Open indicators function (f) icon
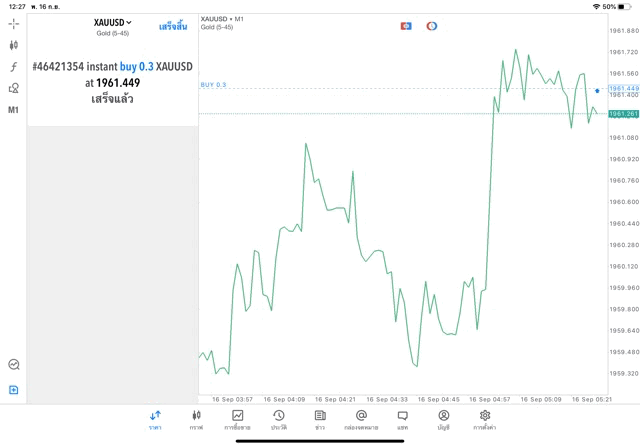This screenshot has width=640, height=447. (x=13, y=67)
